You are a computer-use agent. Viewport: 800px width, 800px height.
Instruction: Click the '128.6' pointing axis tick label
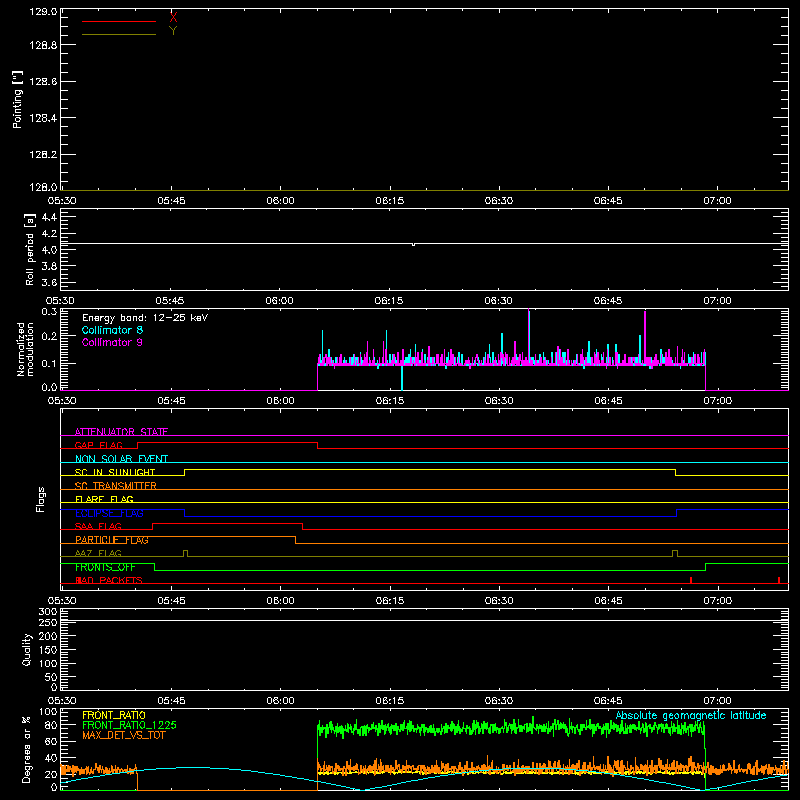[x=43, y=82]
